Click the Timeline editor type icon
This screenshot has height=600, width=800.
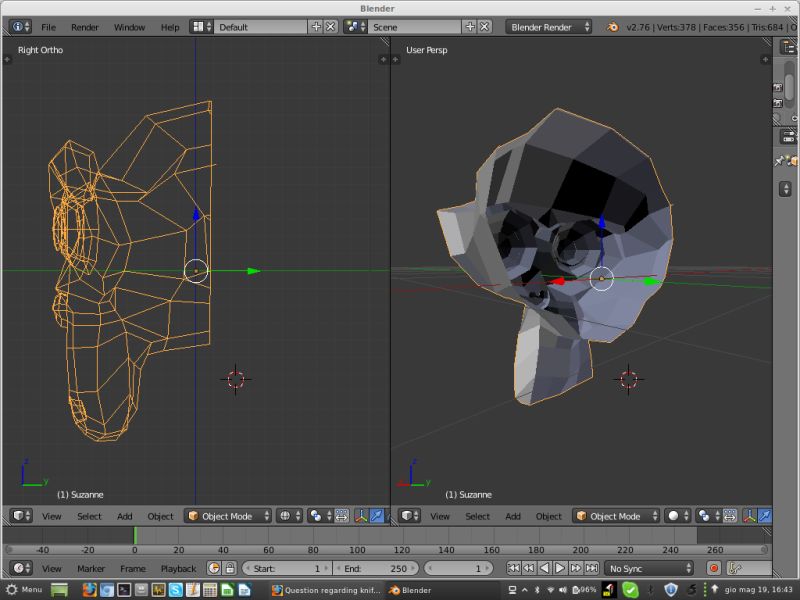coord(18,568)
